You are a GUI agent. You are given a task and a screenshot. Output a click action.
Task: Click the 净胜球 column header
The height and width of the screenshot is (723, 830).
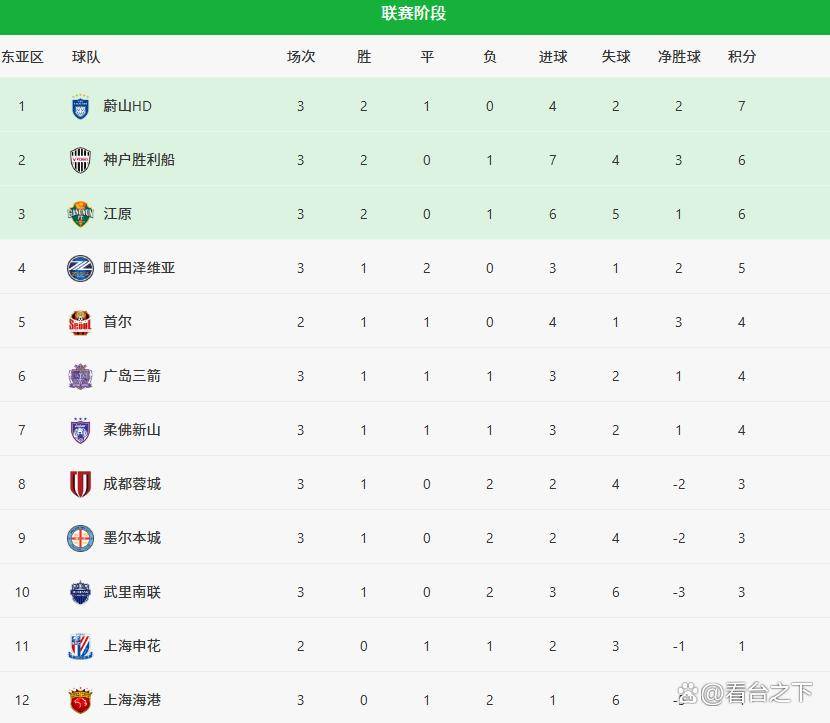coord(679,57)
